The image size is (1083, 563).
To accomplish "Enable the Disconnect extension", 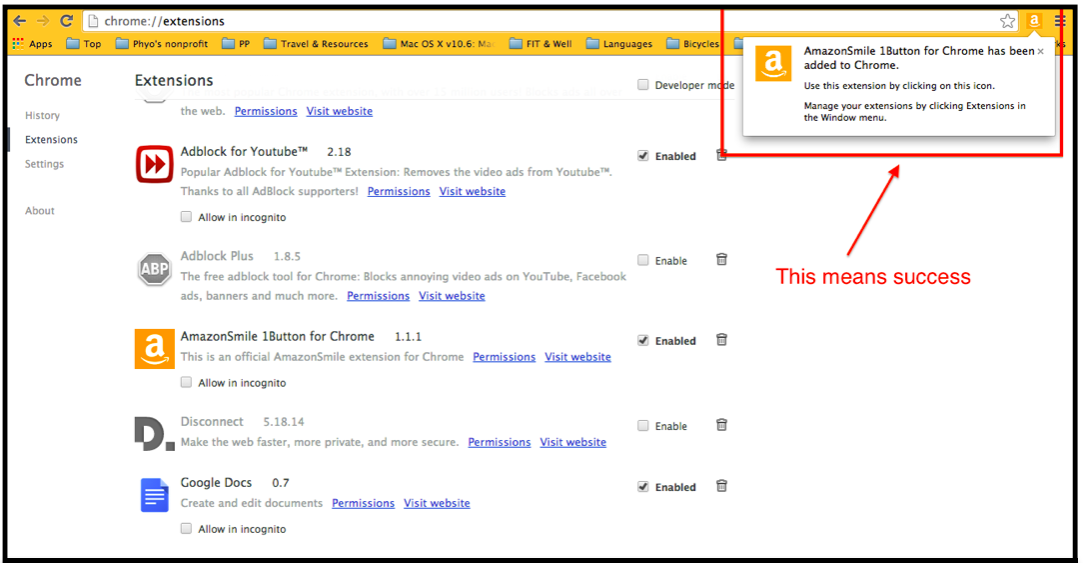I will (x=643, y=426).
